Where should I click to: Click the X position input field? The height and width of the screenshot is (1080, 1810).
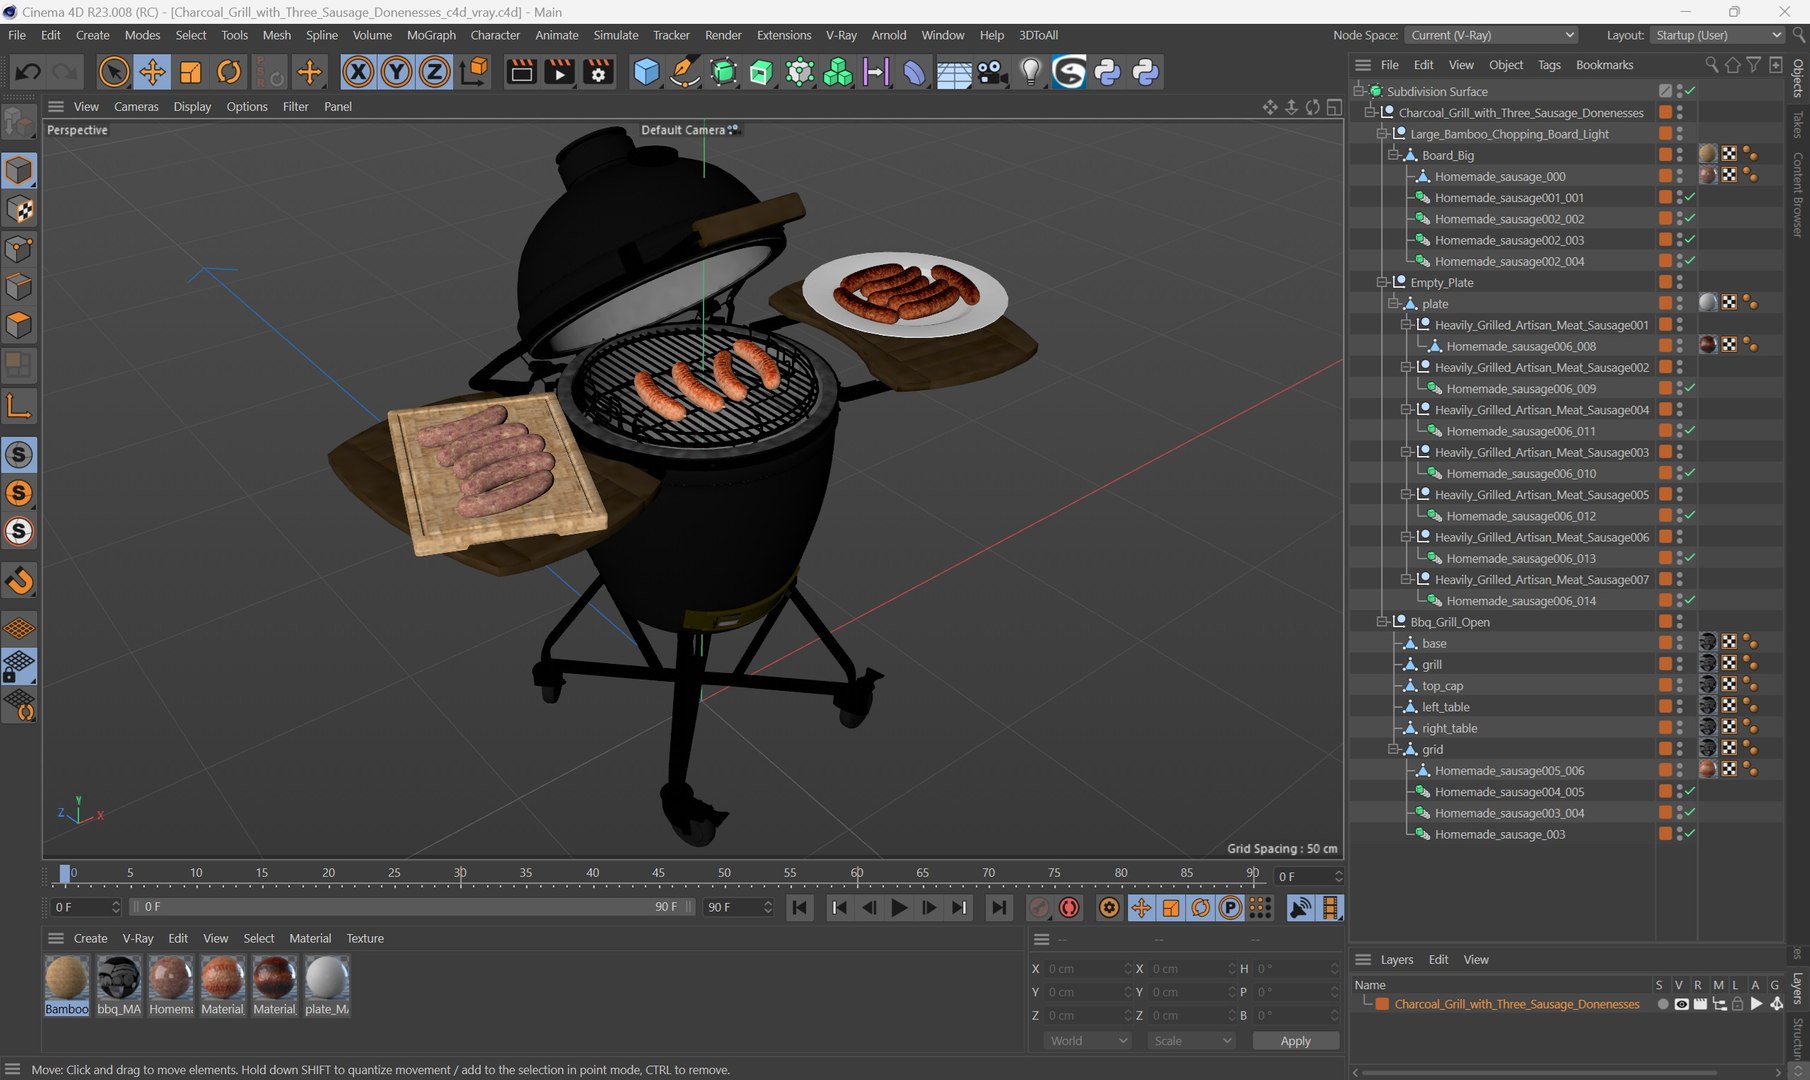(1088, 969)
